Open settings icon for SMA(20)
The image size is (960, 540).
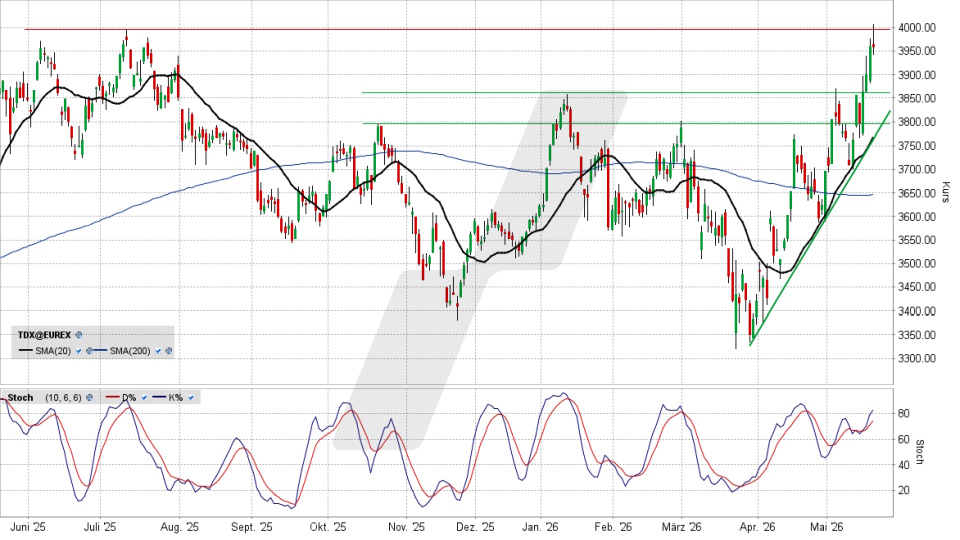coord(89,351)
